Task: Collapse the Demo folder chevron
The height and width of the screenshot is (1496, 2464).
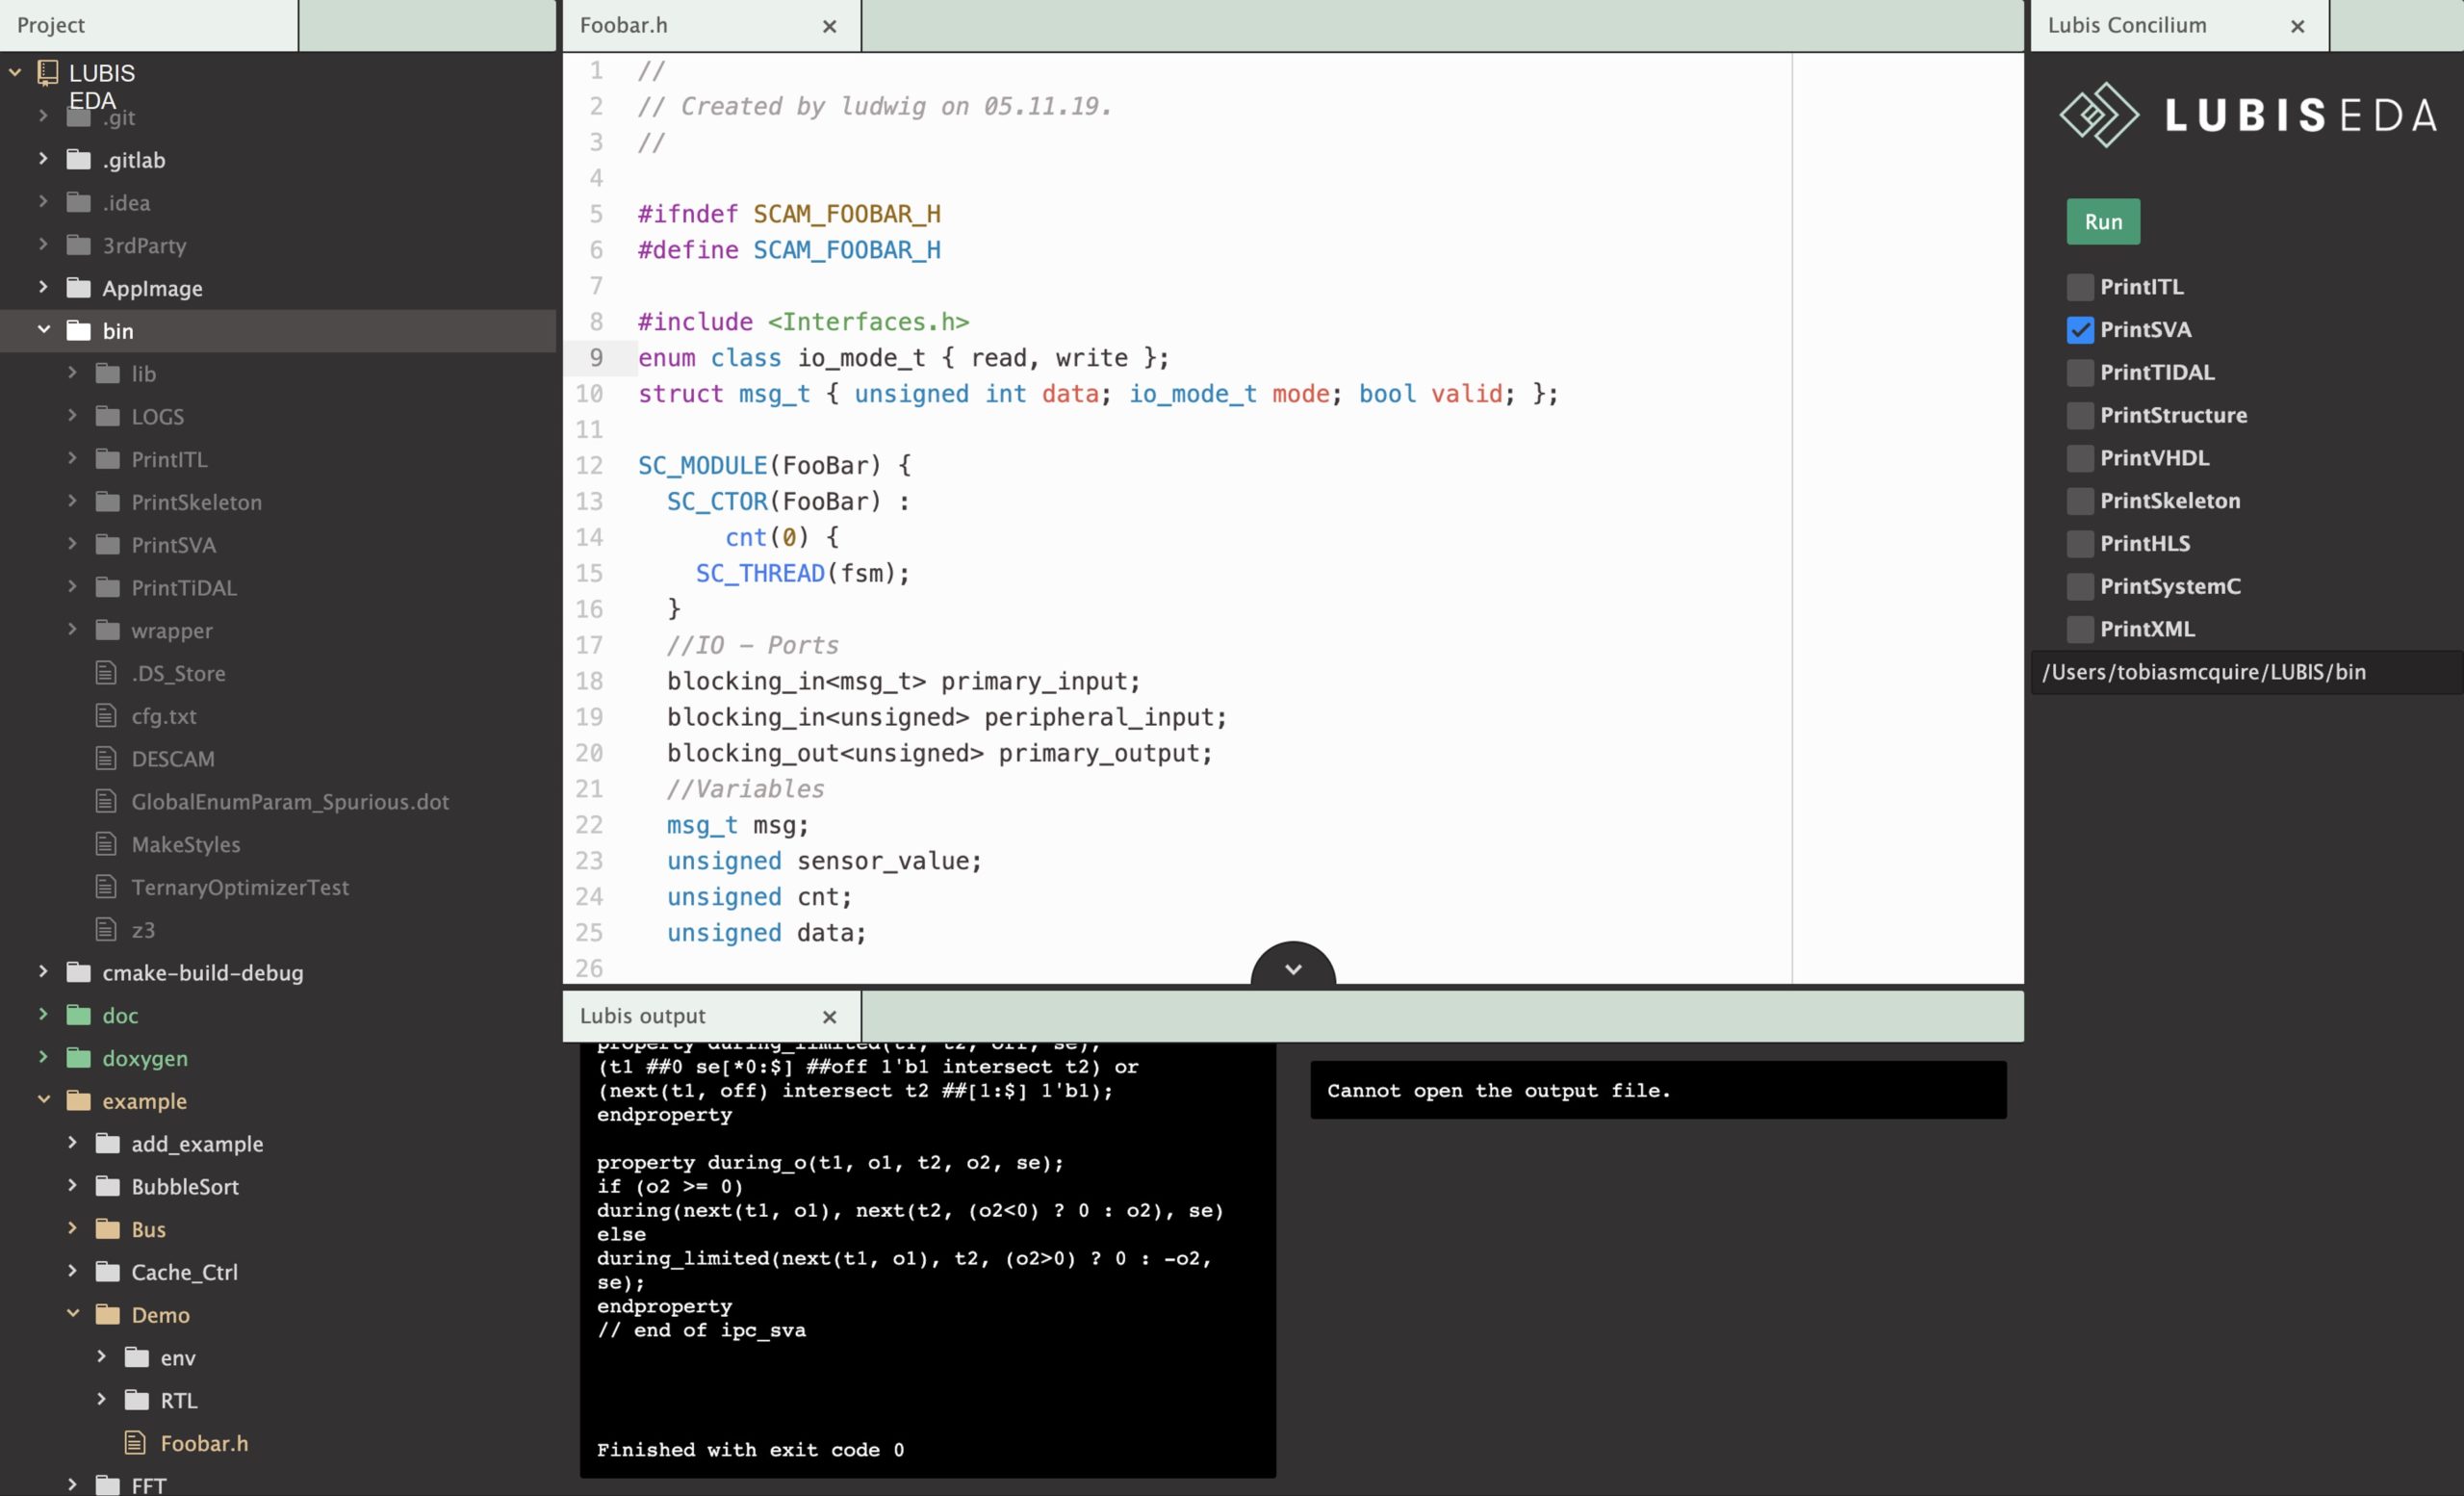Action: [73, 1313]
